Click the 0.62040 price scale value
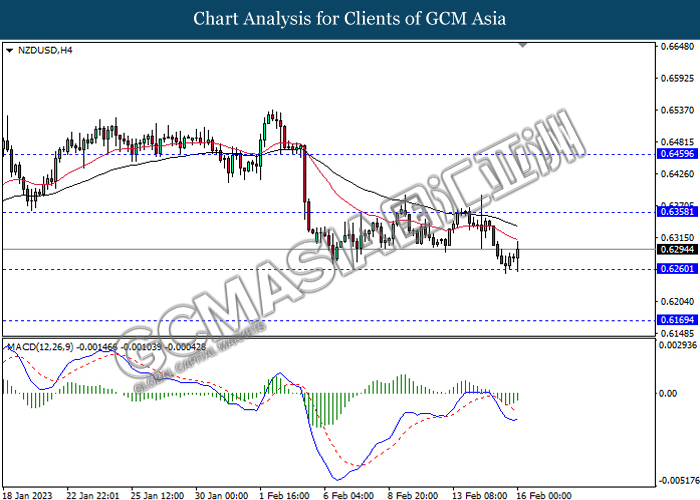 tap(677, 302)
